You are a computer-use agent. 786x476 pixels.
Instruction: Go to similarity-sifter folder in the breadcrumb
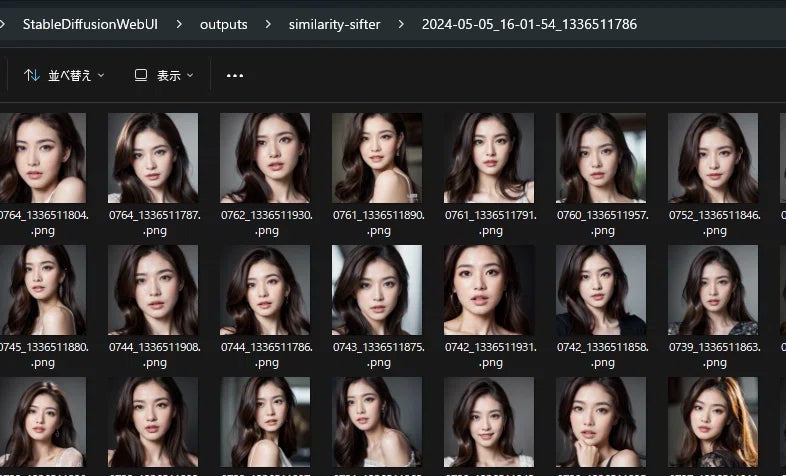(x=334, y=24)
